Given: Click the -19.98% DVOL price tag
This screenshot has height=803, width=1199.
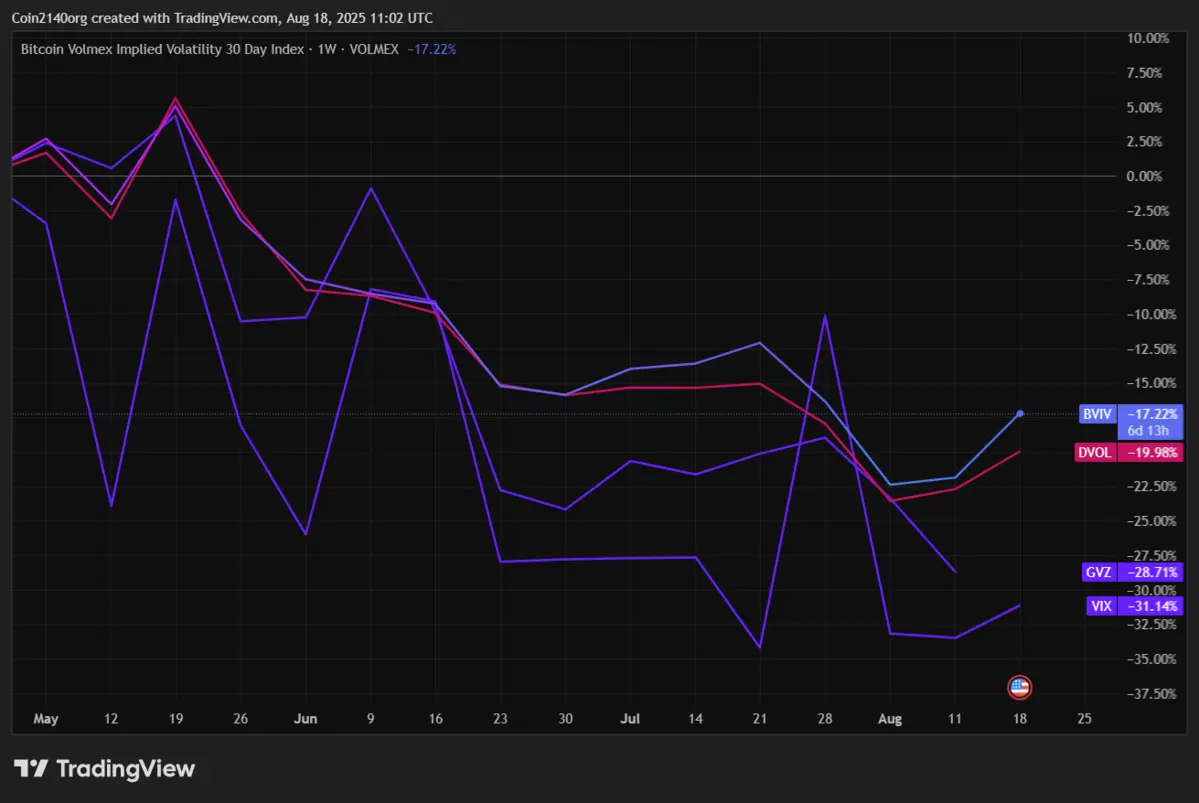Looking at the screenshot, I should 1152,452.
